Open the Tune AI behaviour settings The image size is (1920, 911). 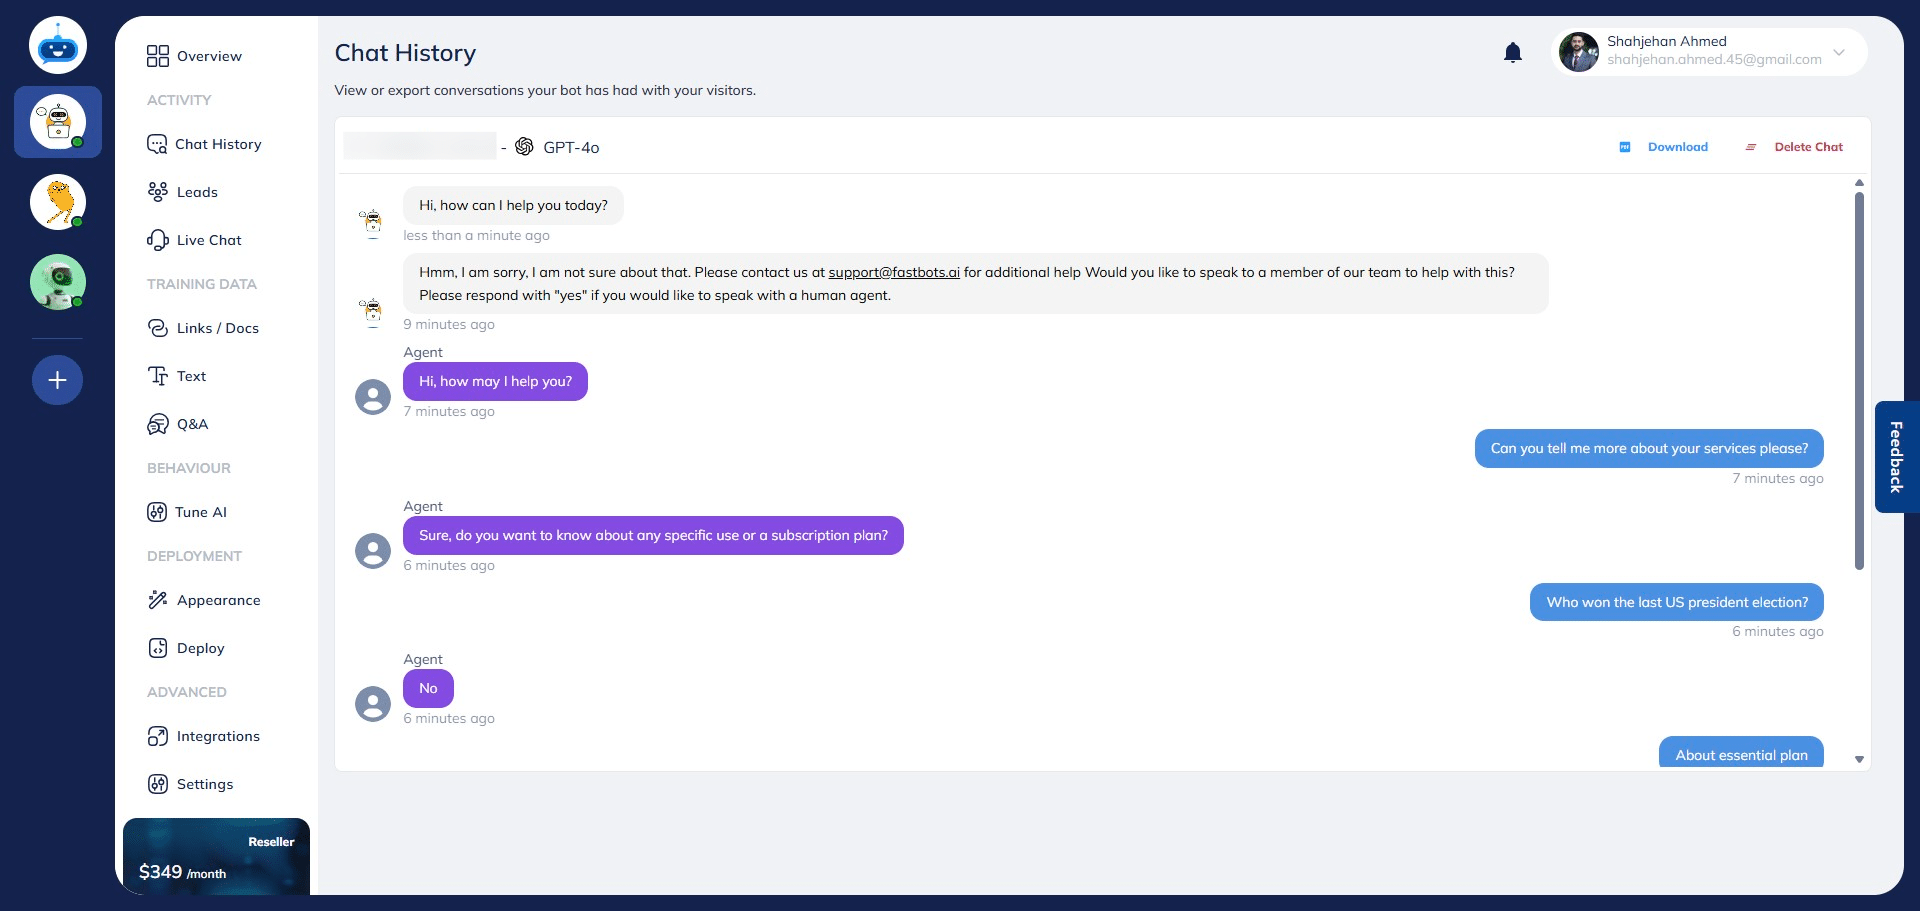[199, 511]
